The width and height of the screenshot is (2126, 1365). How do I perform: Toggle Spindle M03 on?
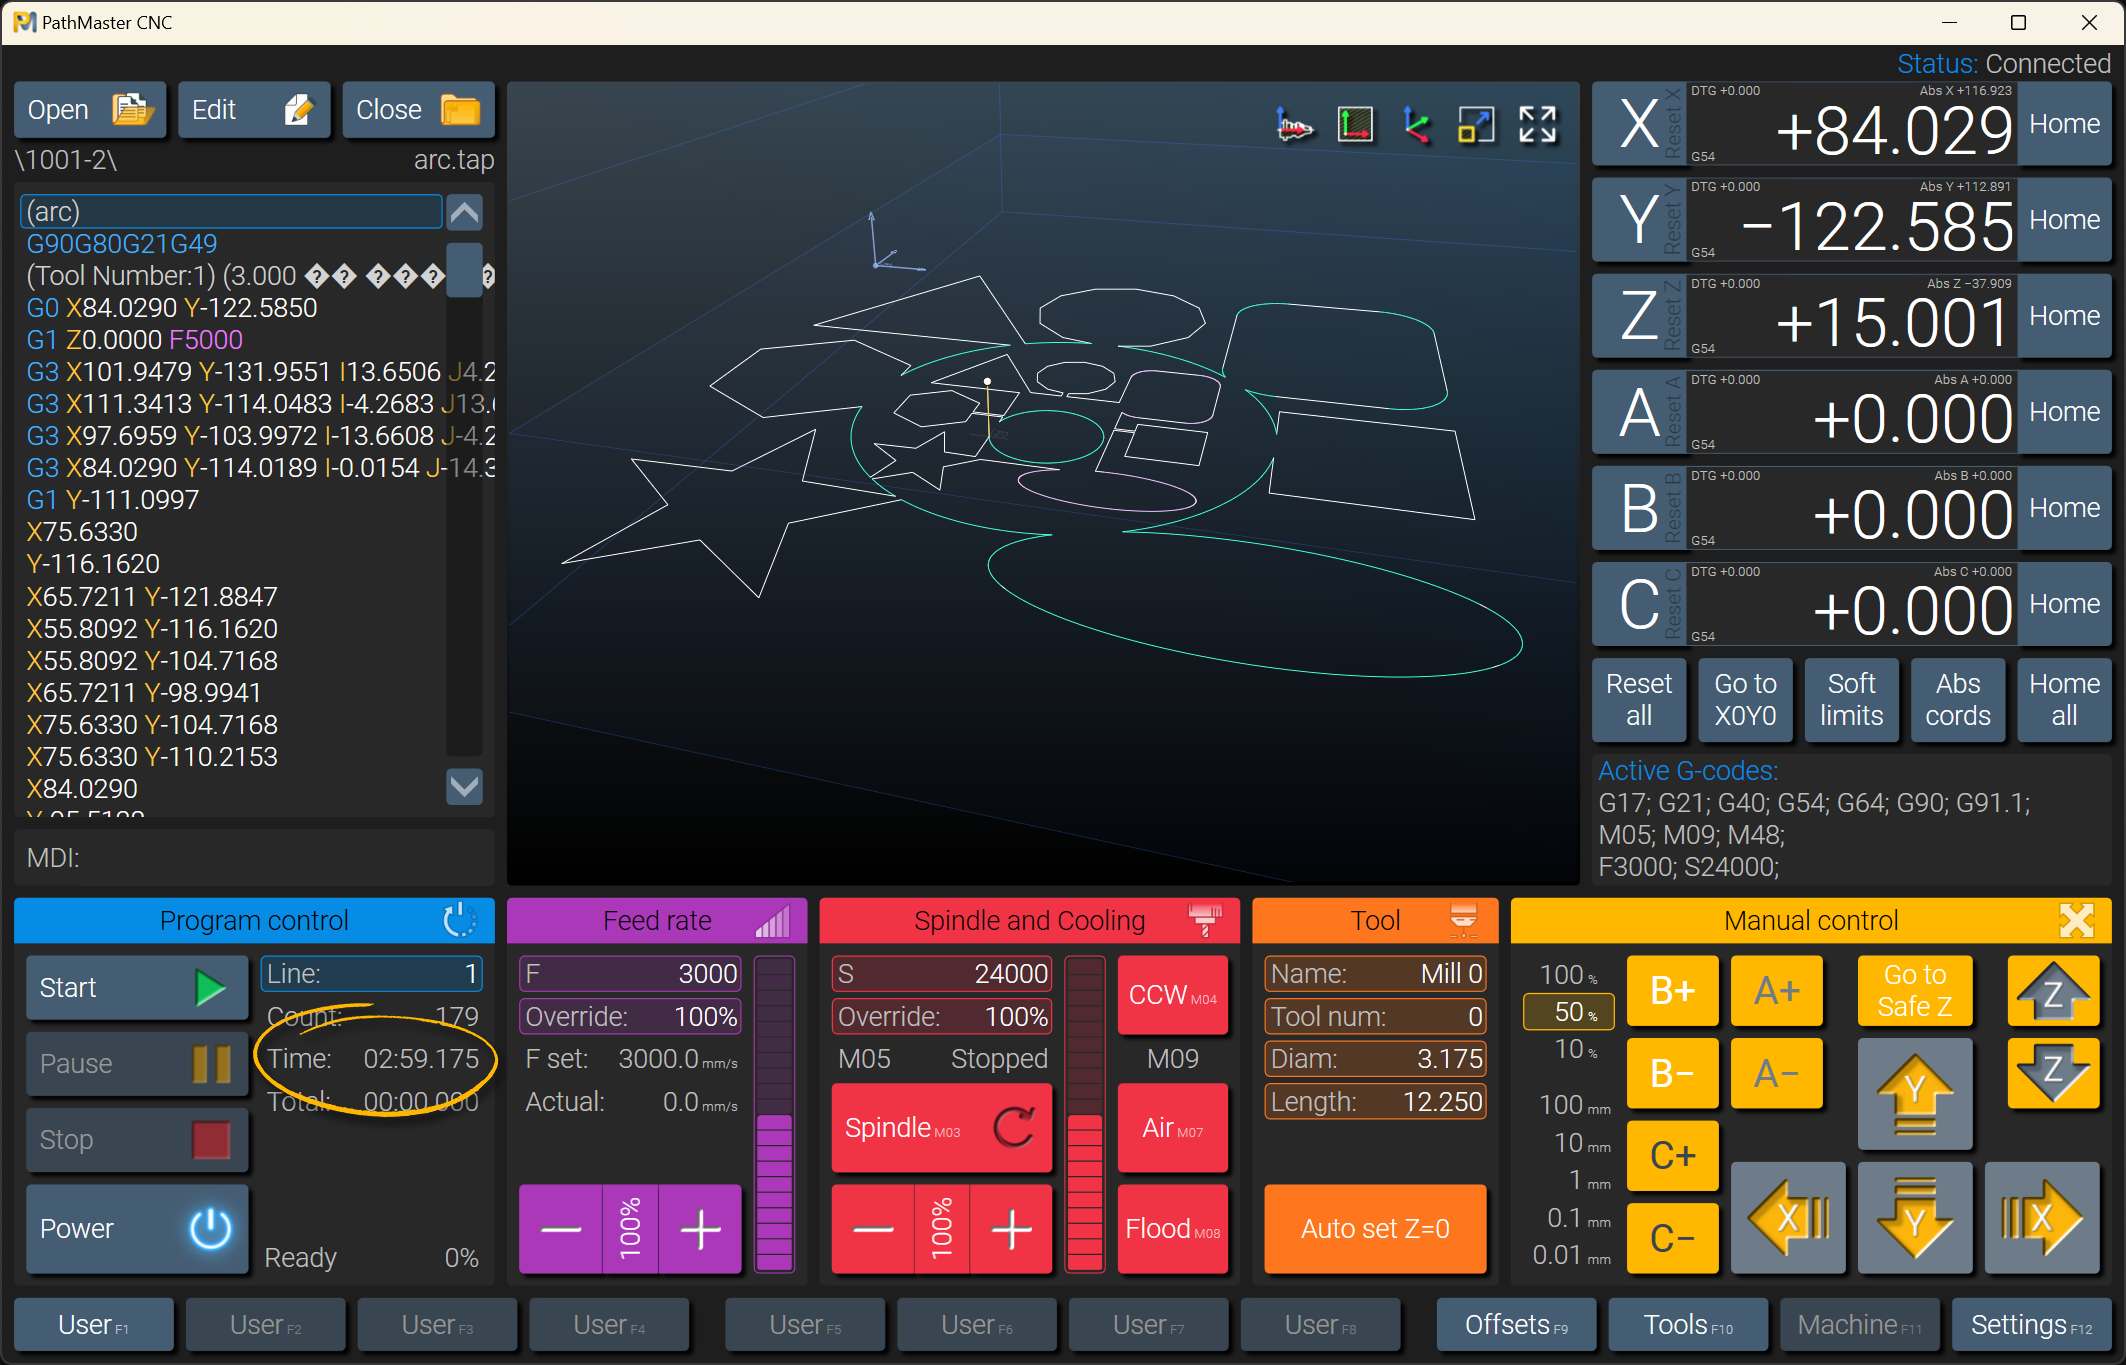(x=941, y=1128)
